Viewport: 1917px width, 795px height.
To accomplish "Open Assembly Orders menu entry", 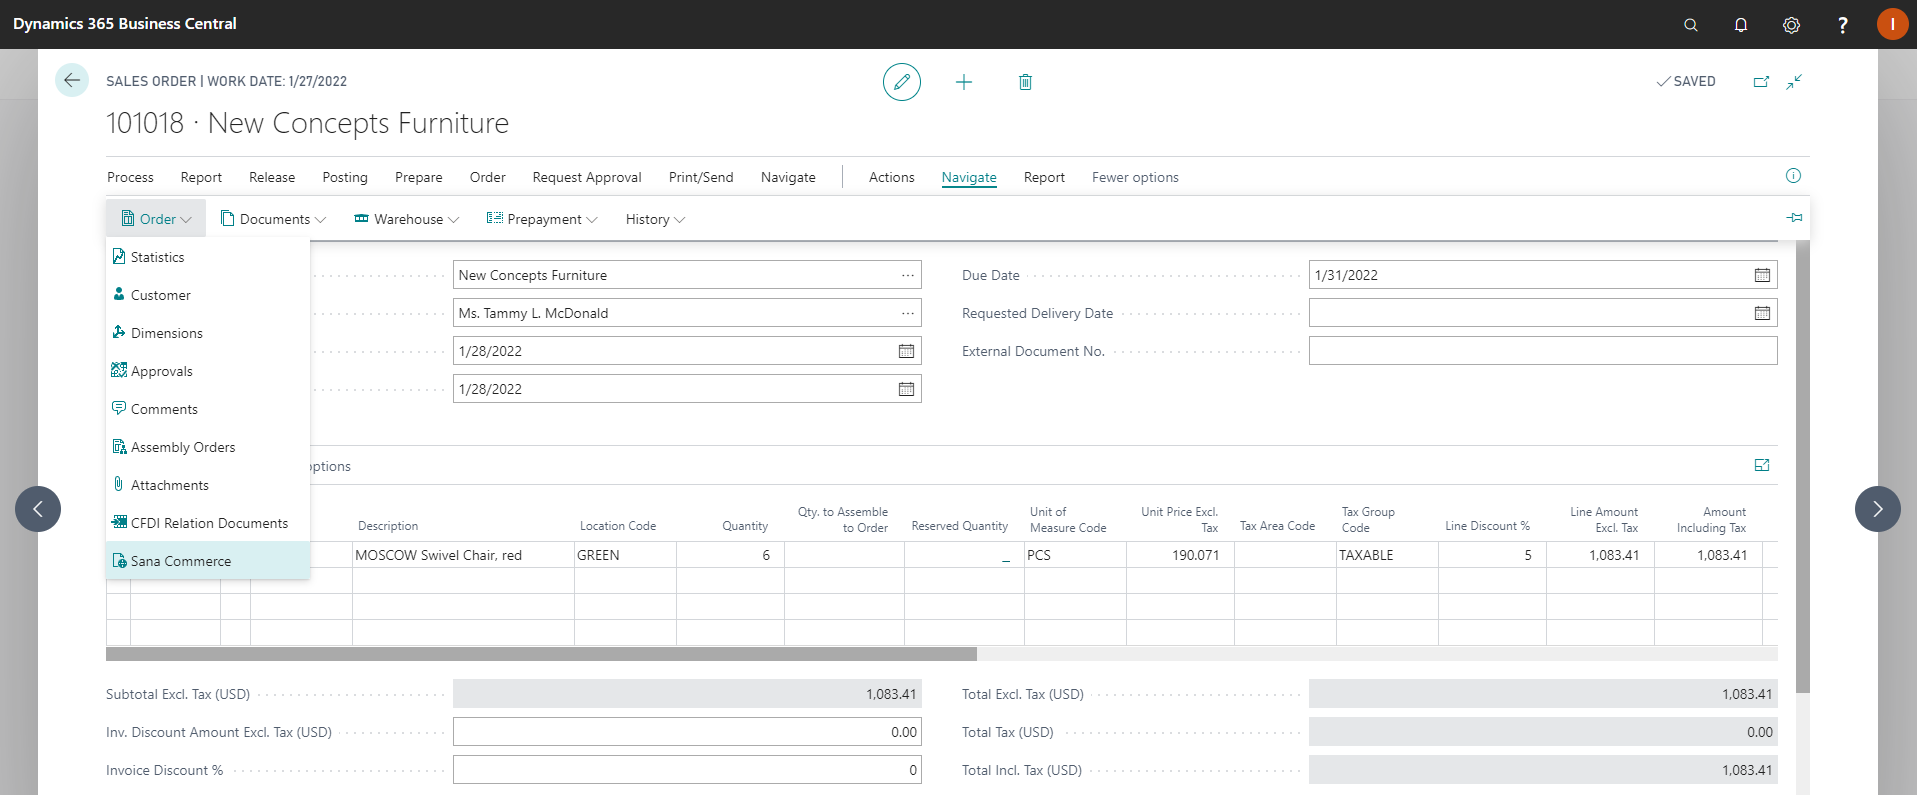I will (x=207, y=447).
